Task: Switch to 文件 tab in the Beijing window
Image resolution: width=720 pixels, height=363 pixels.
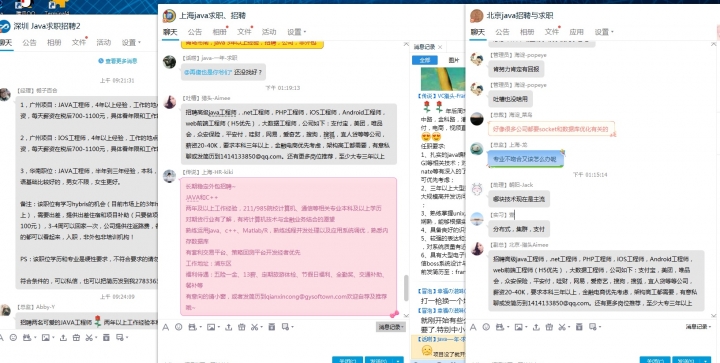Action: tap(551, 32)
